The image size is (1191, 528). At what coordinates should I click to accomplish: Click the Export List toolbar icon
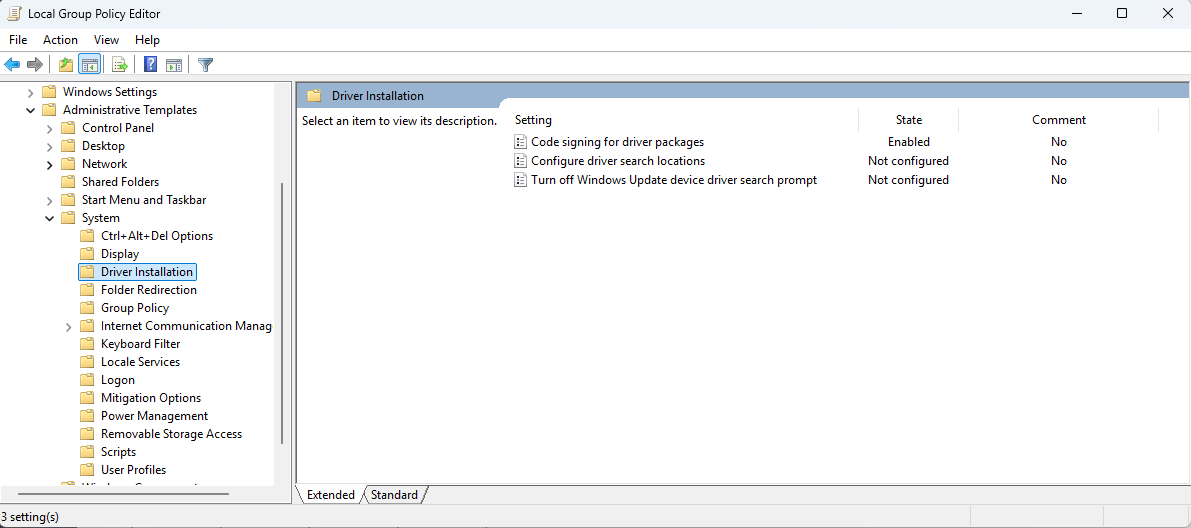click(x=119, y=65)
